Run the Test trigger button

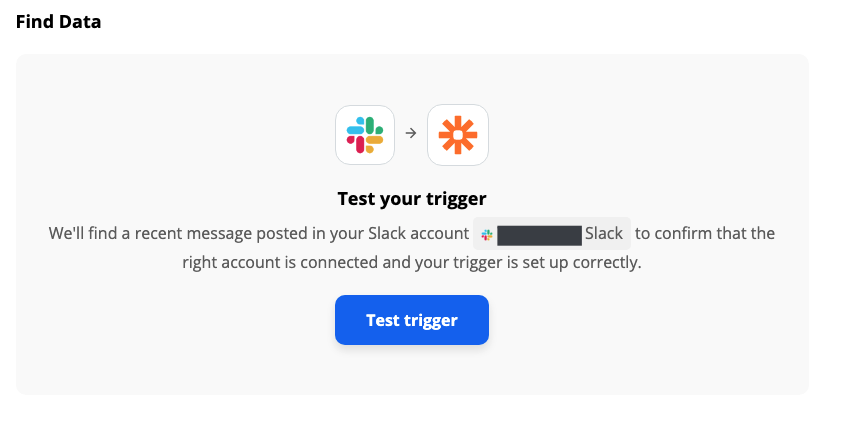coord(412,320)
